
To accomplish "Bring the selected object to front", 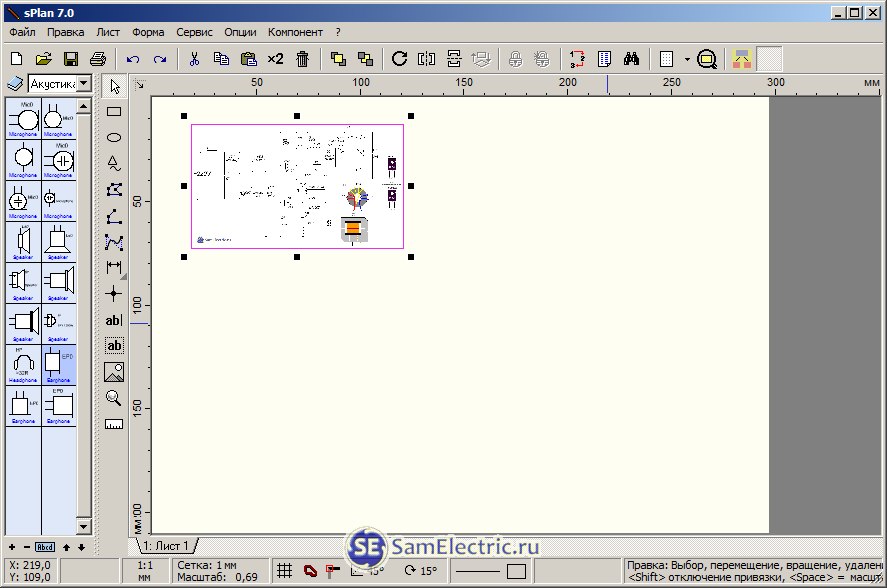I will coord(338,59).
